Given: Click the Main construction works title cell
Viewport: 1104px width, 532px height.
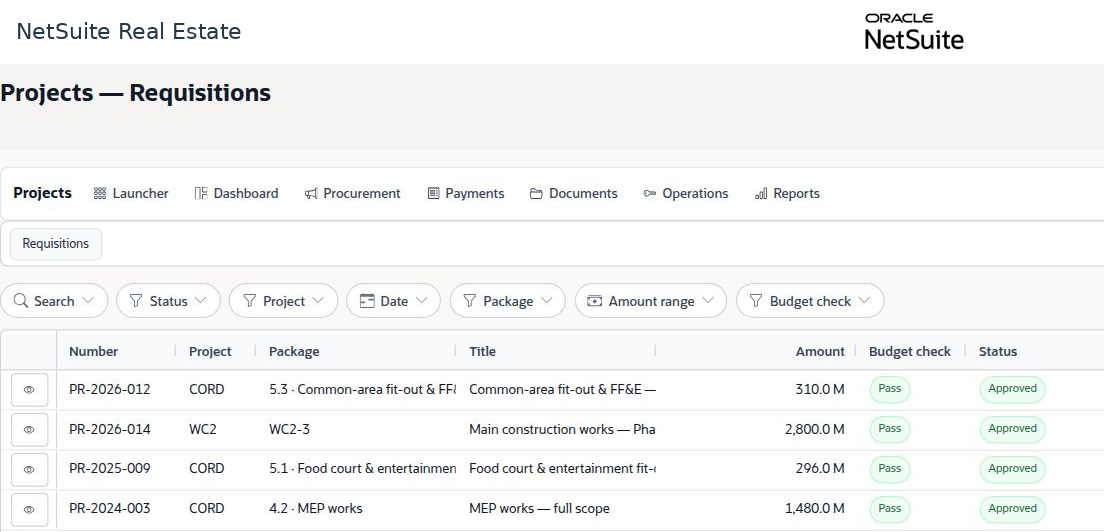Looking at the screenshot, I should 562,429.
